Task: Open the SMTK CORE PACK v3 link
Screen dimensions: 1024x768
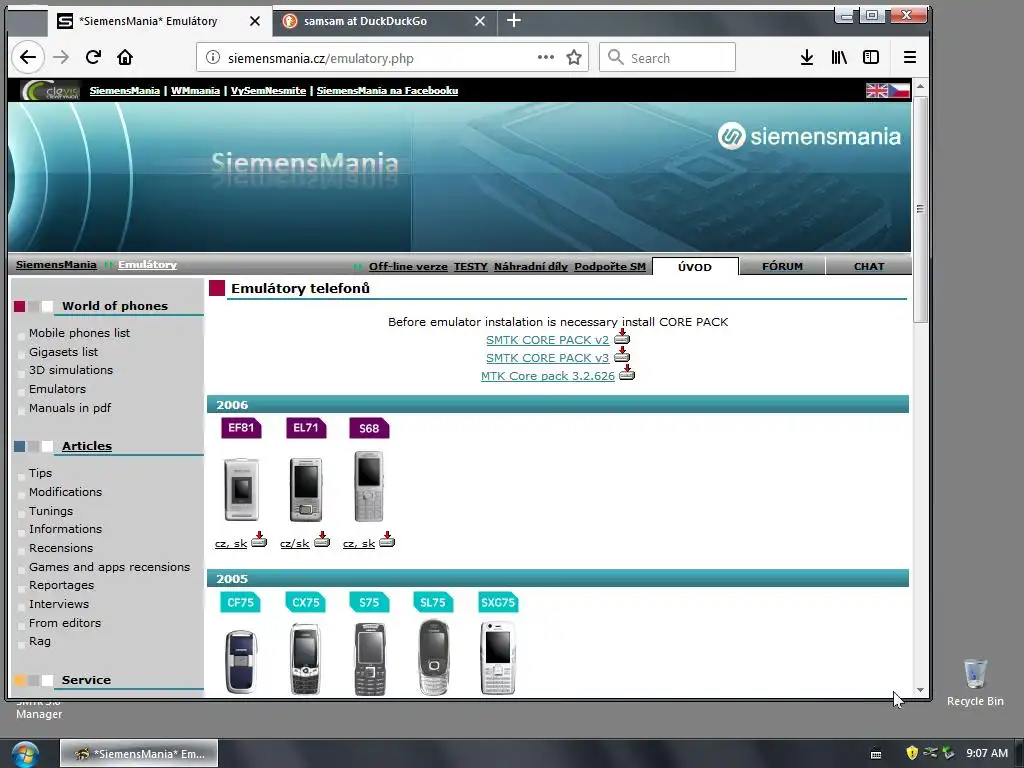Action: coord(547,358)
